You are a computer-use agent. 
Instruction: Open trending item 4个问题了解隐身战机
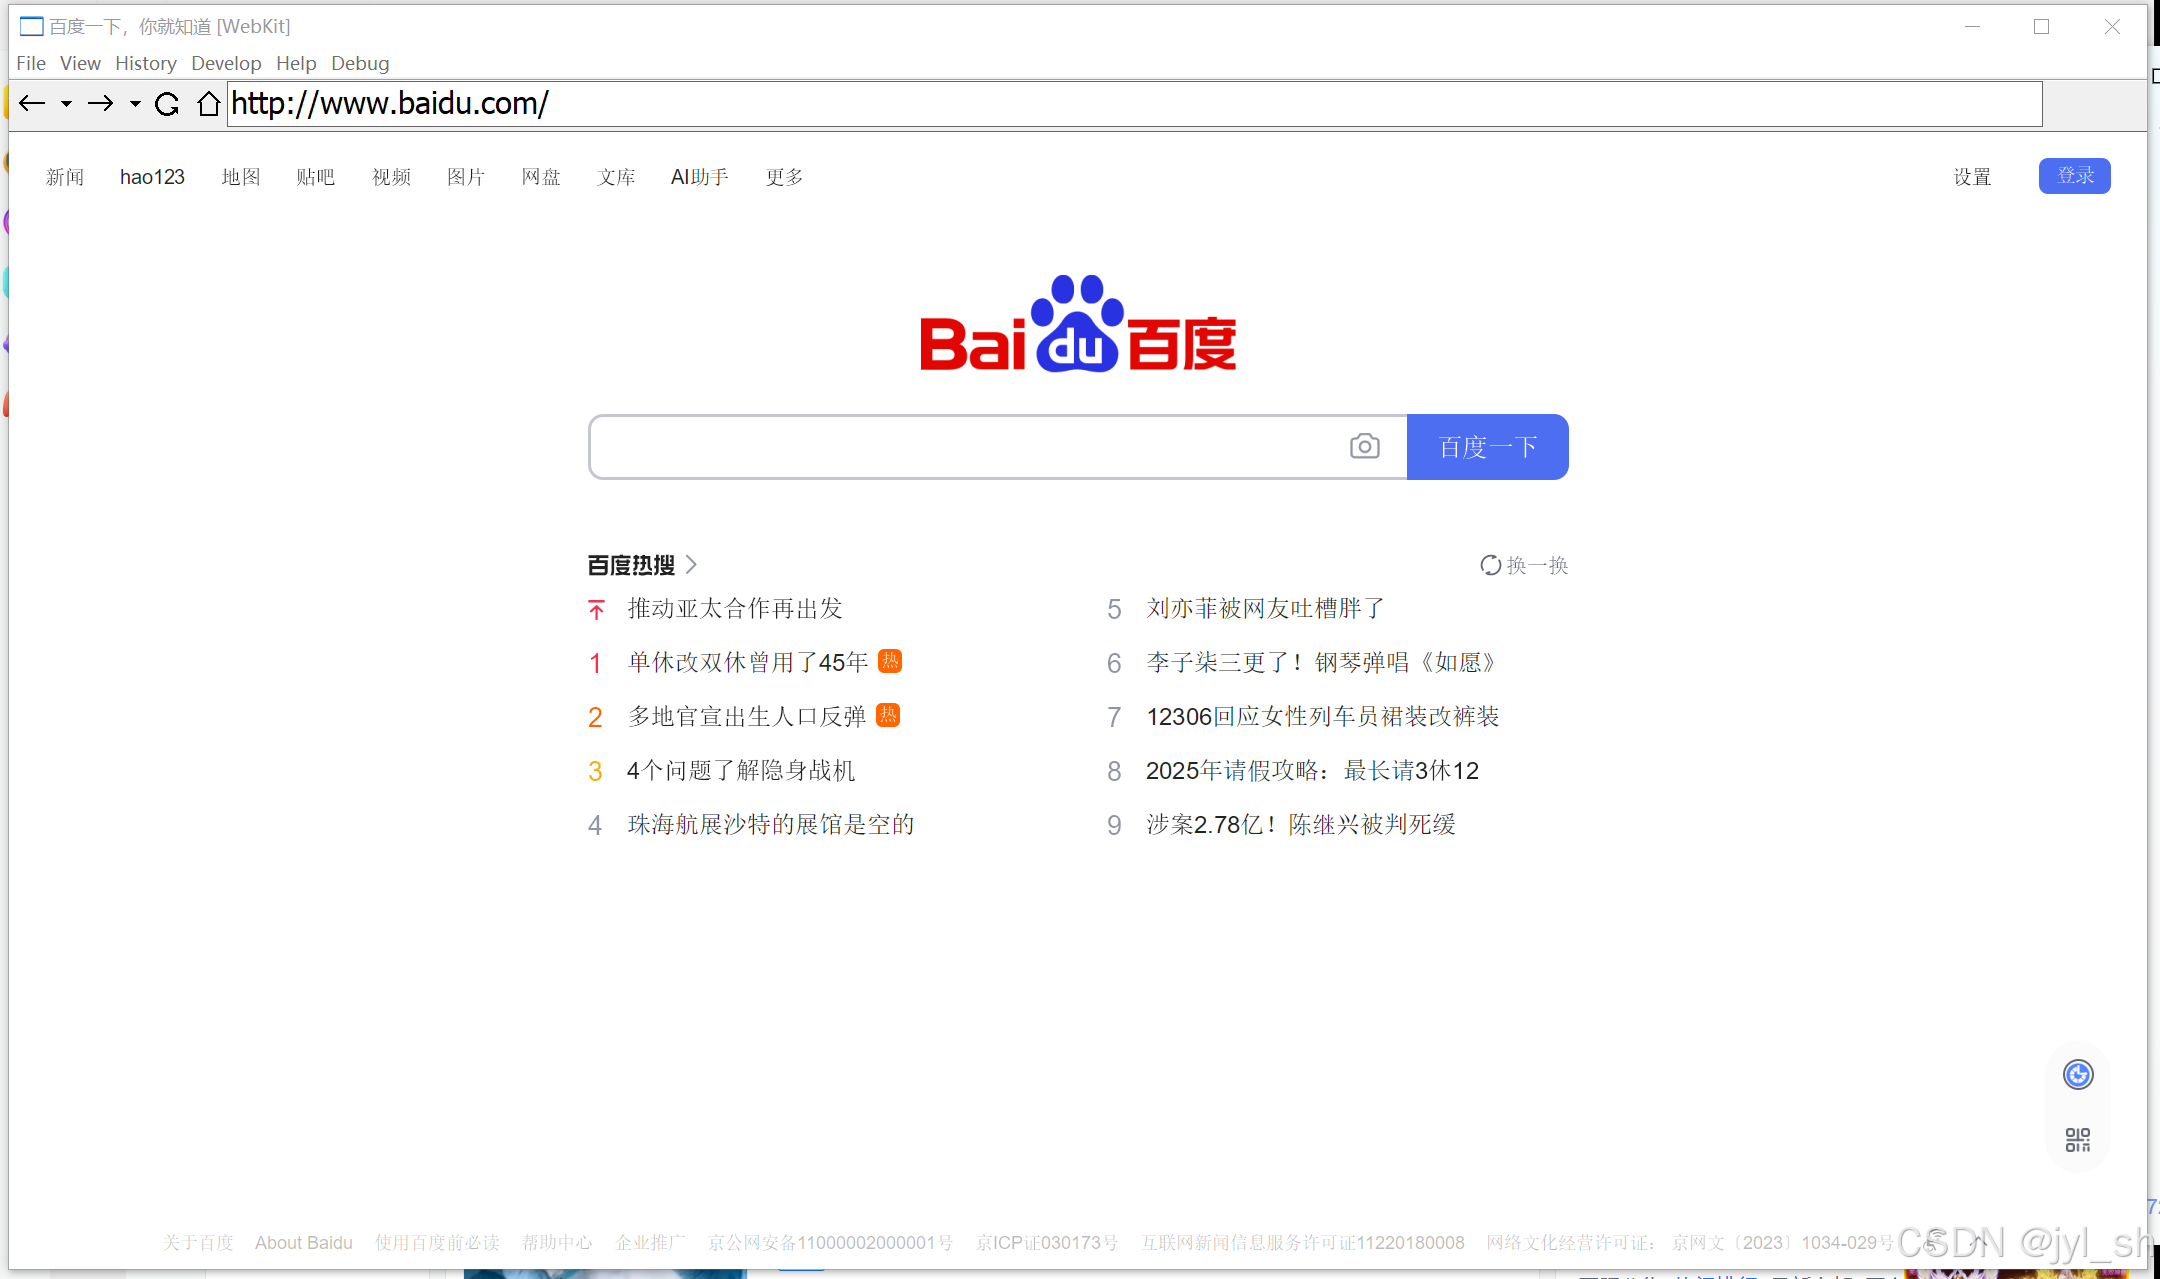pos(741,771)
